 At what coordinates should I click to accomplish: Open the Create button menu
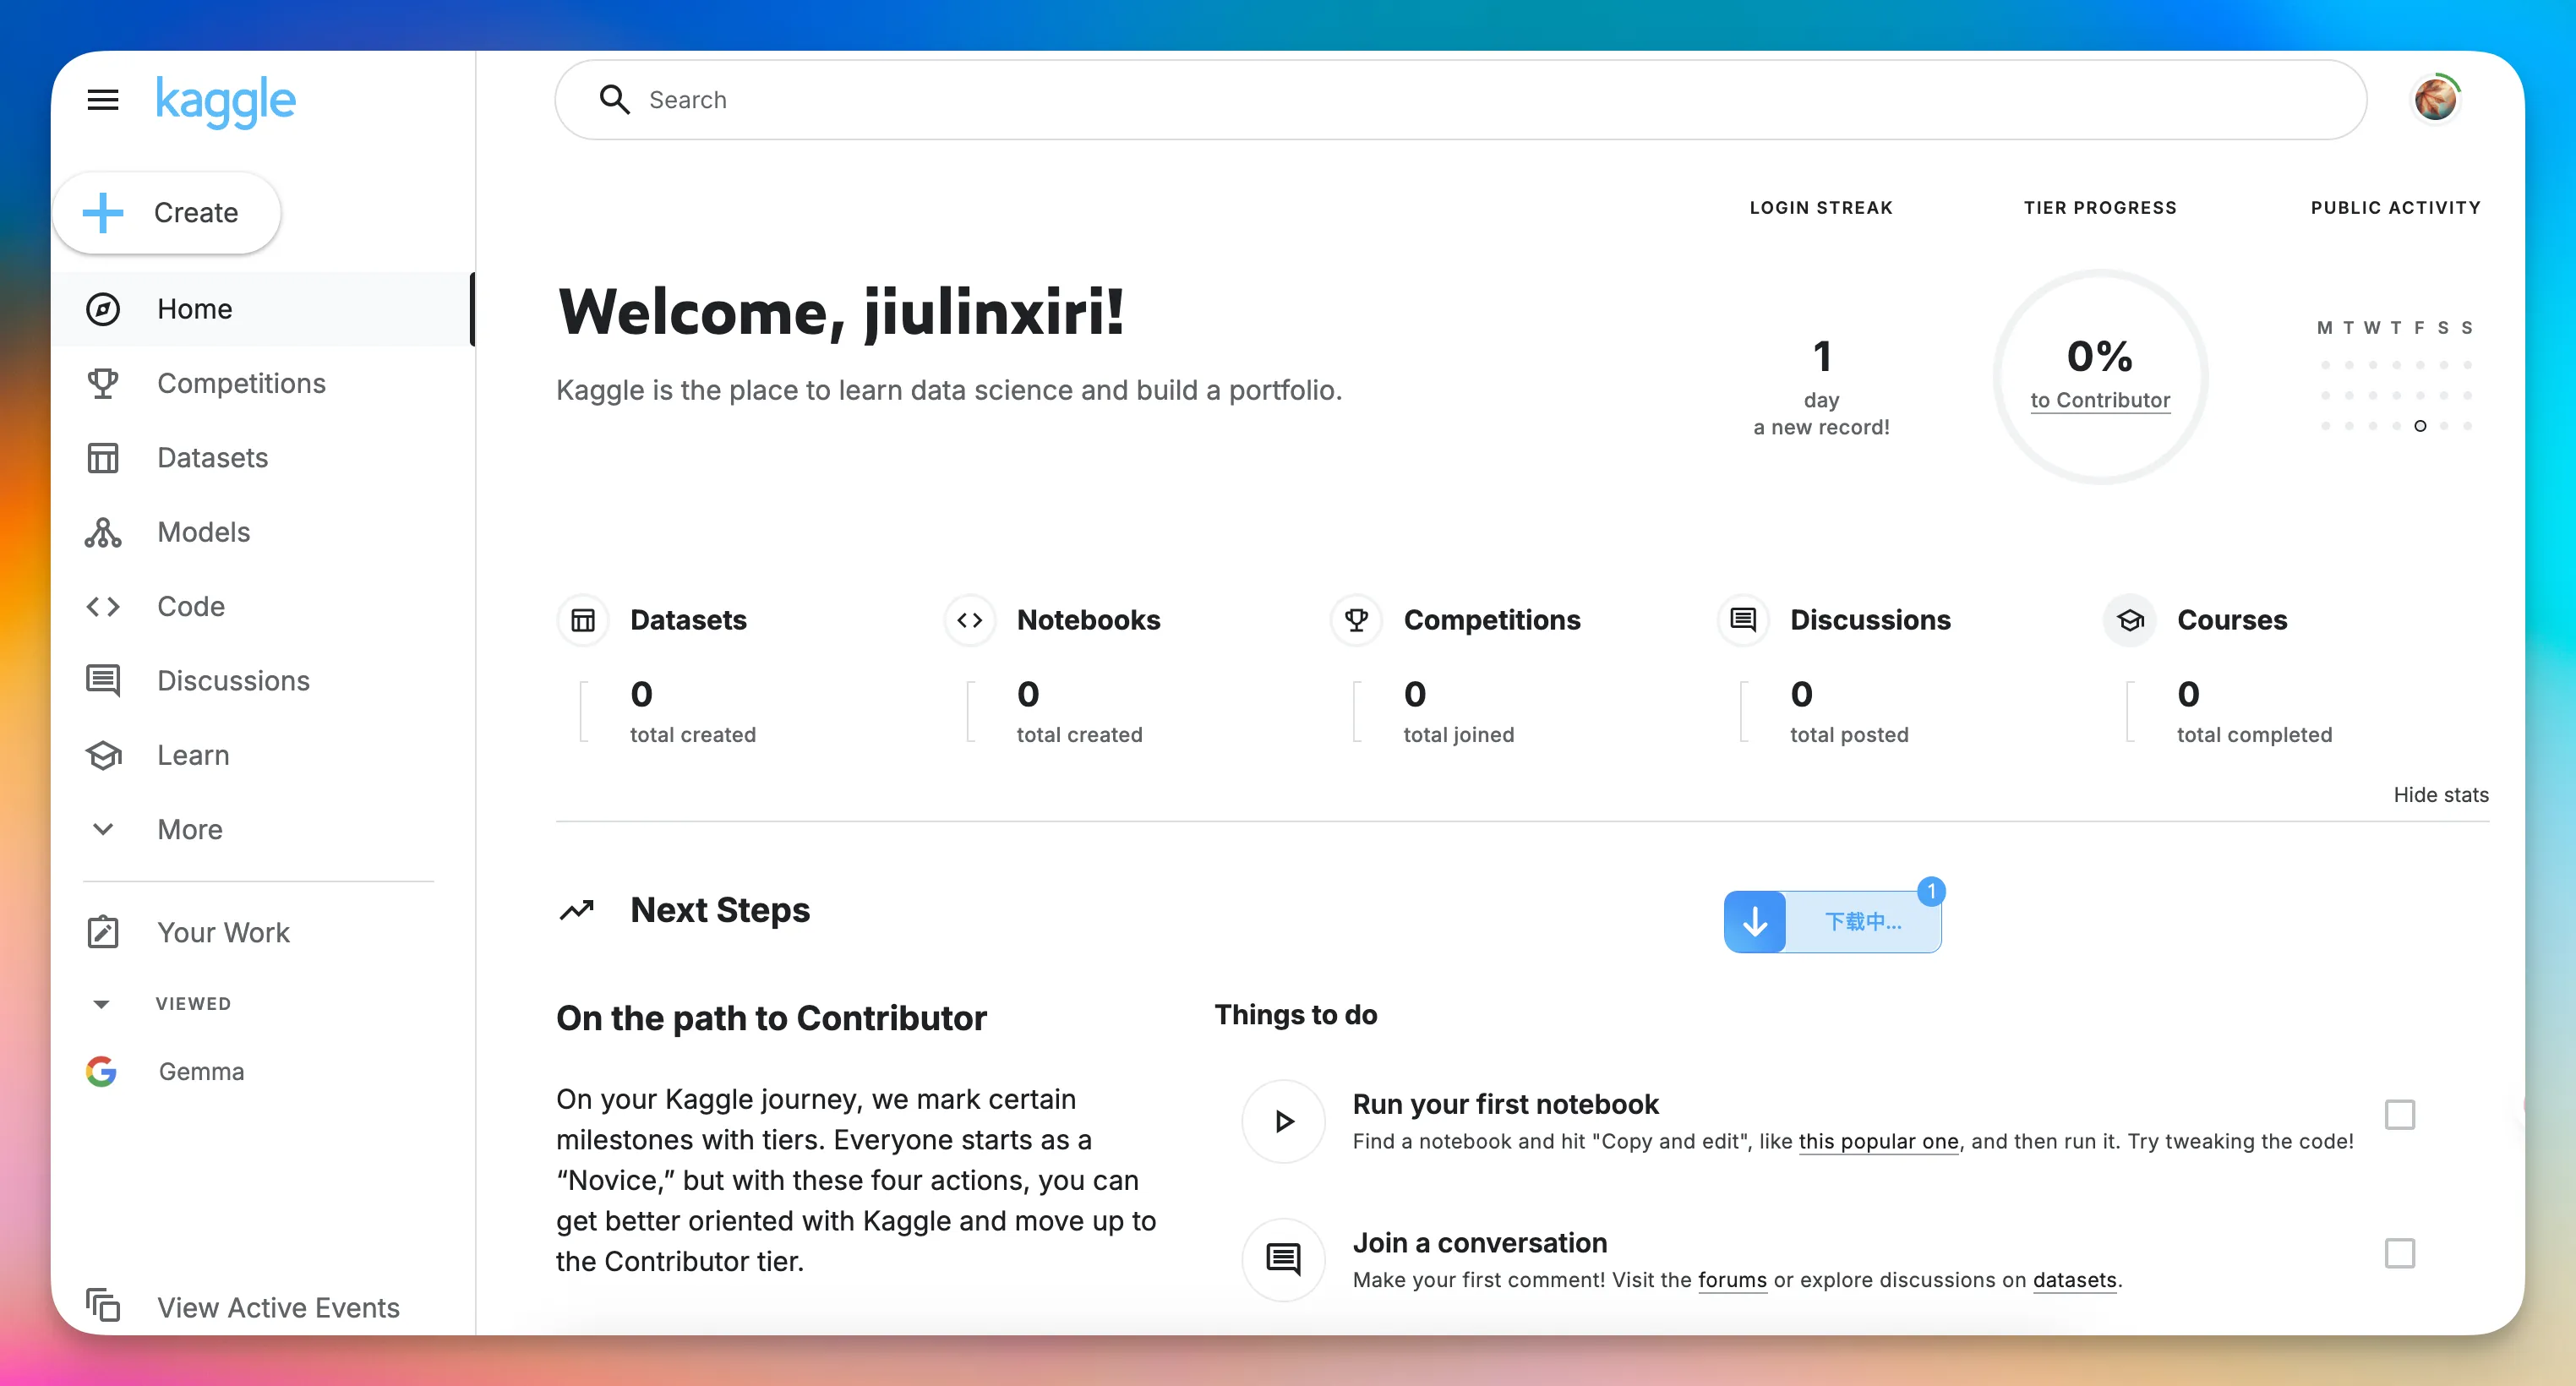(x=167, y=213)
